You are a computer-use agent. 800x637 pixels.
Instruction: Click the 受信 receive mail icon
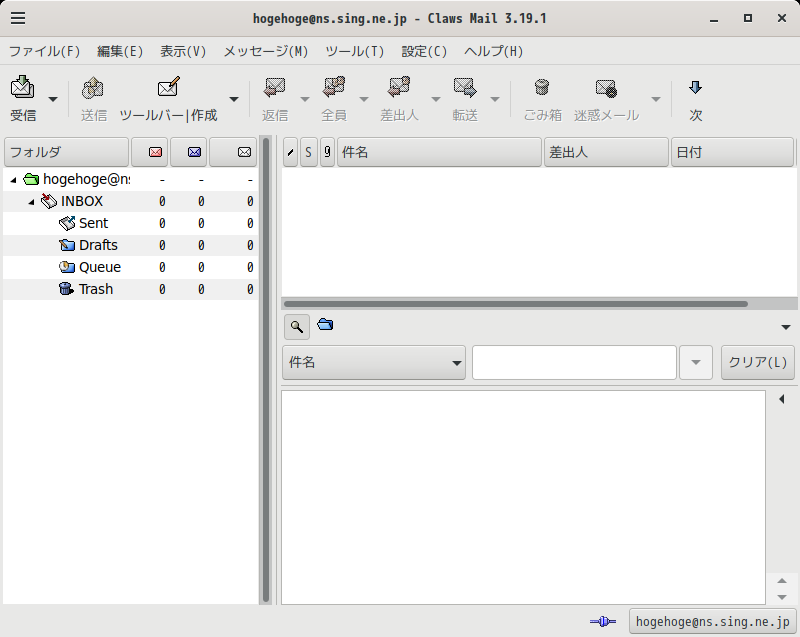point(22,88)
